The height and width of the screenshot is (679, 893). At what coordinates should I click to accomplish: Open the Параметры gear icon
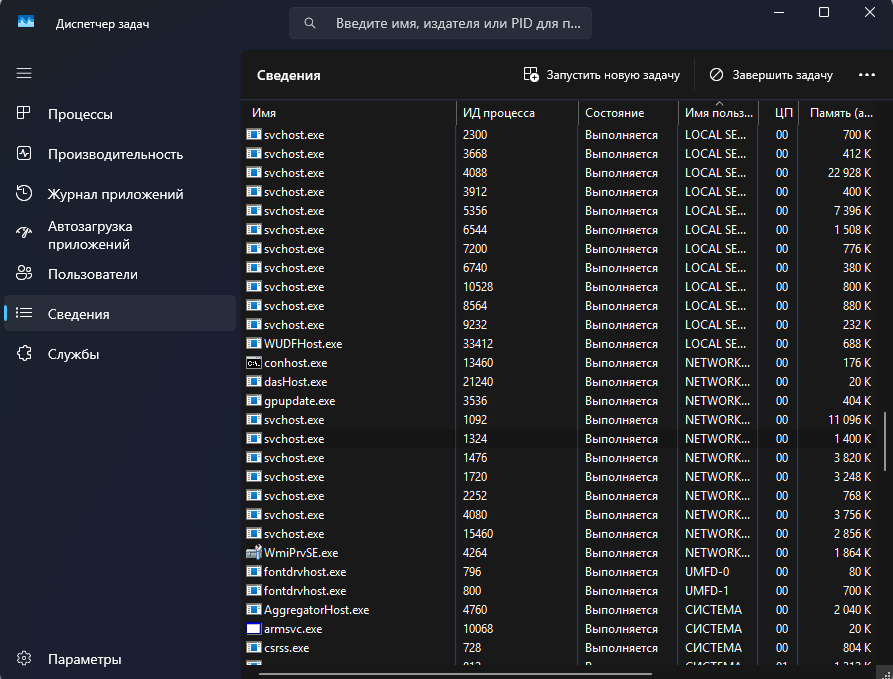click(24, 658)
